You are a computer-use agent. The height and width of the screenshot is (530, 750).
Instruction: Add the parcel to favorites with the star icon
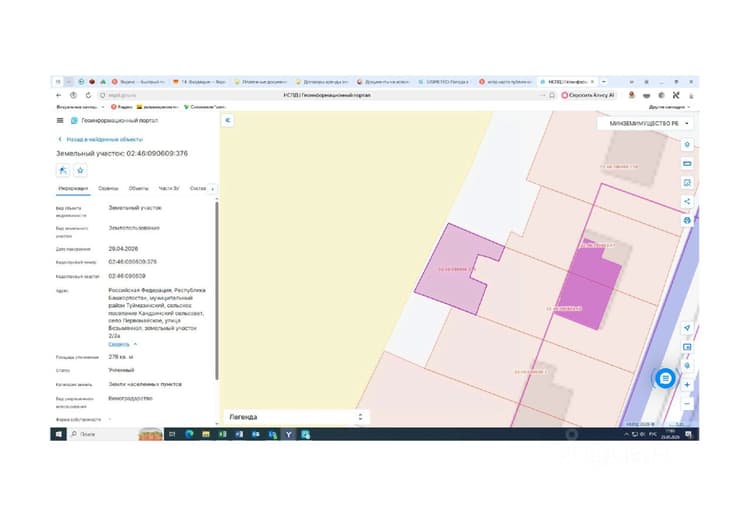[x=80, y=170]
